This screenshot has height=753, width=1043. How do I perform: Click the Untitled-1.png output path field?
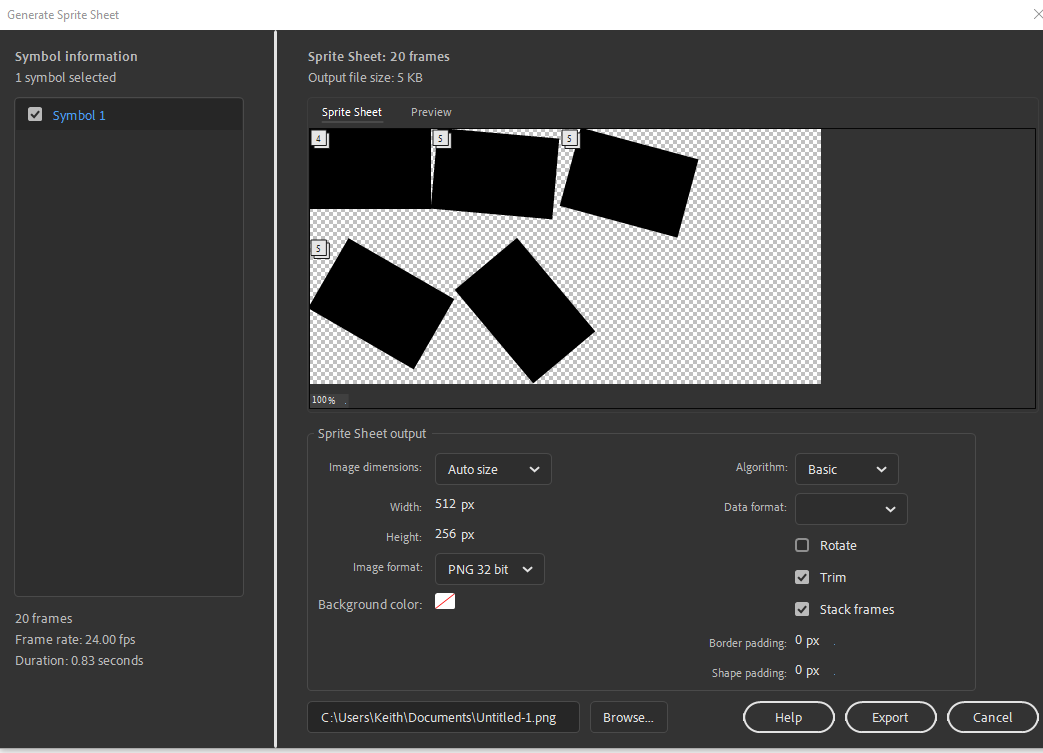click(x=443, y=717)
